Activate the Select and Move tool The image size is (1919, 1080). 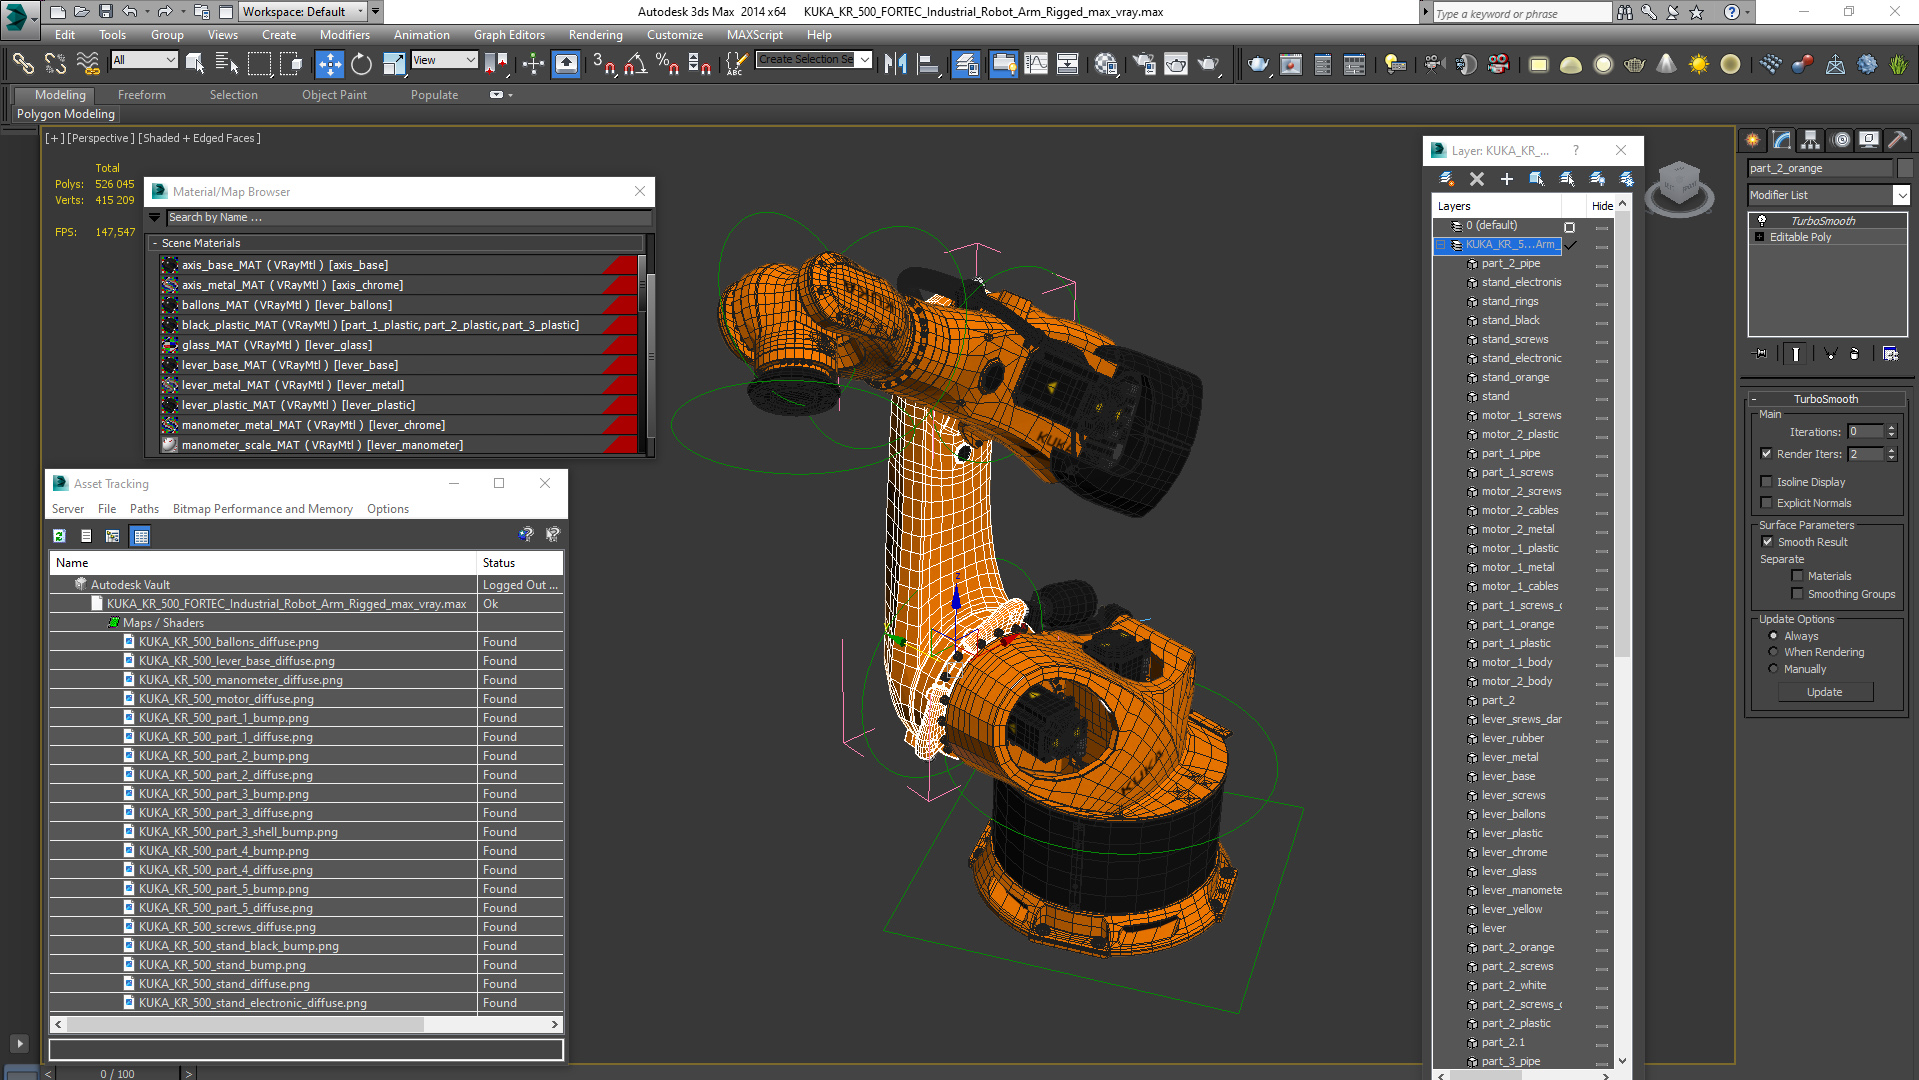(329, 64)
